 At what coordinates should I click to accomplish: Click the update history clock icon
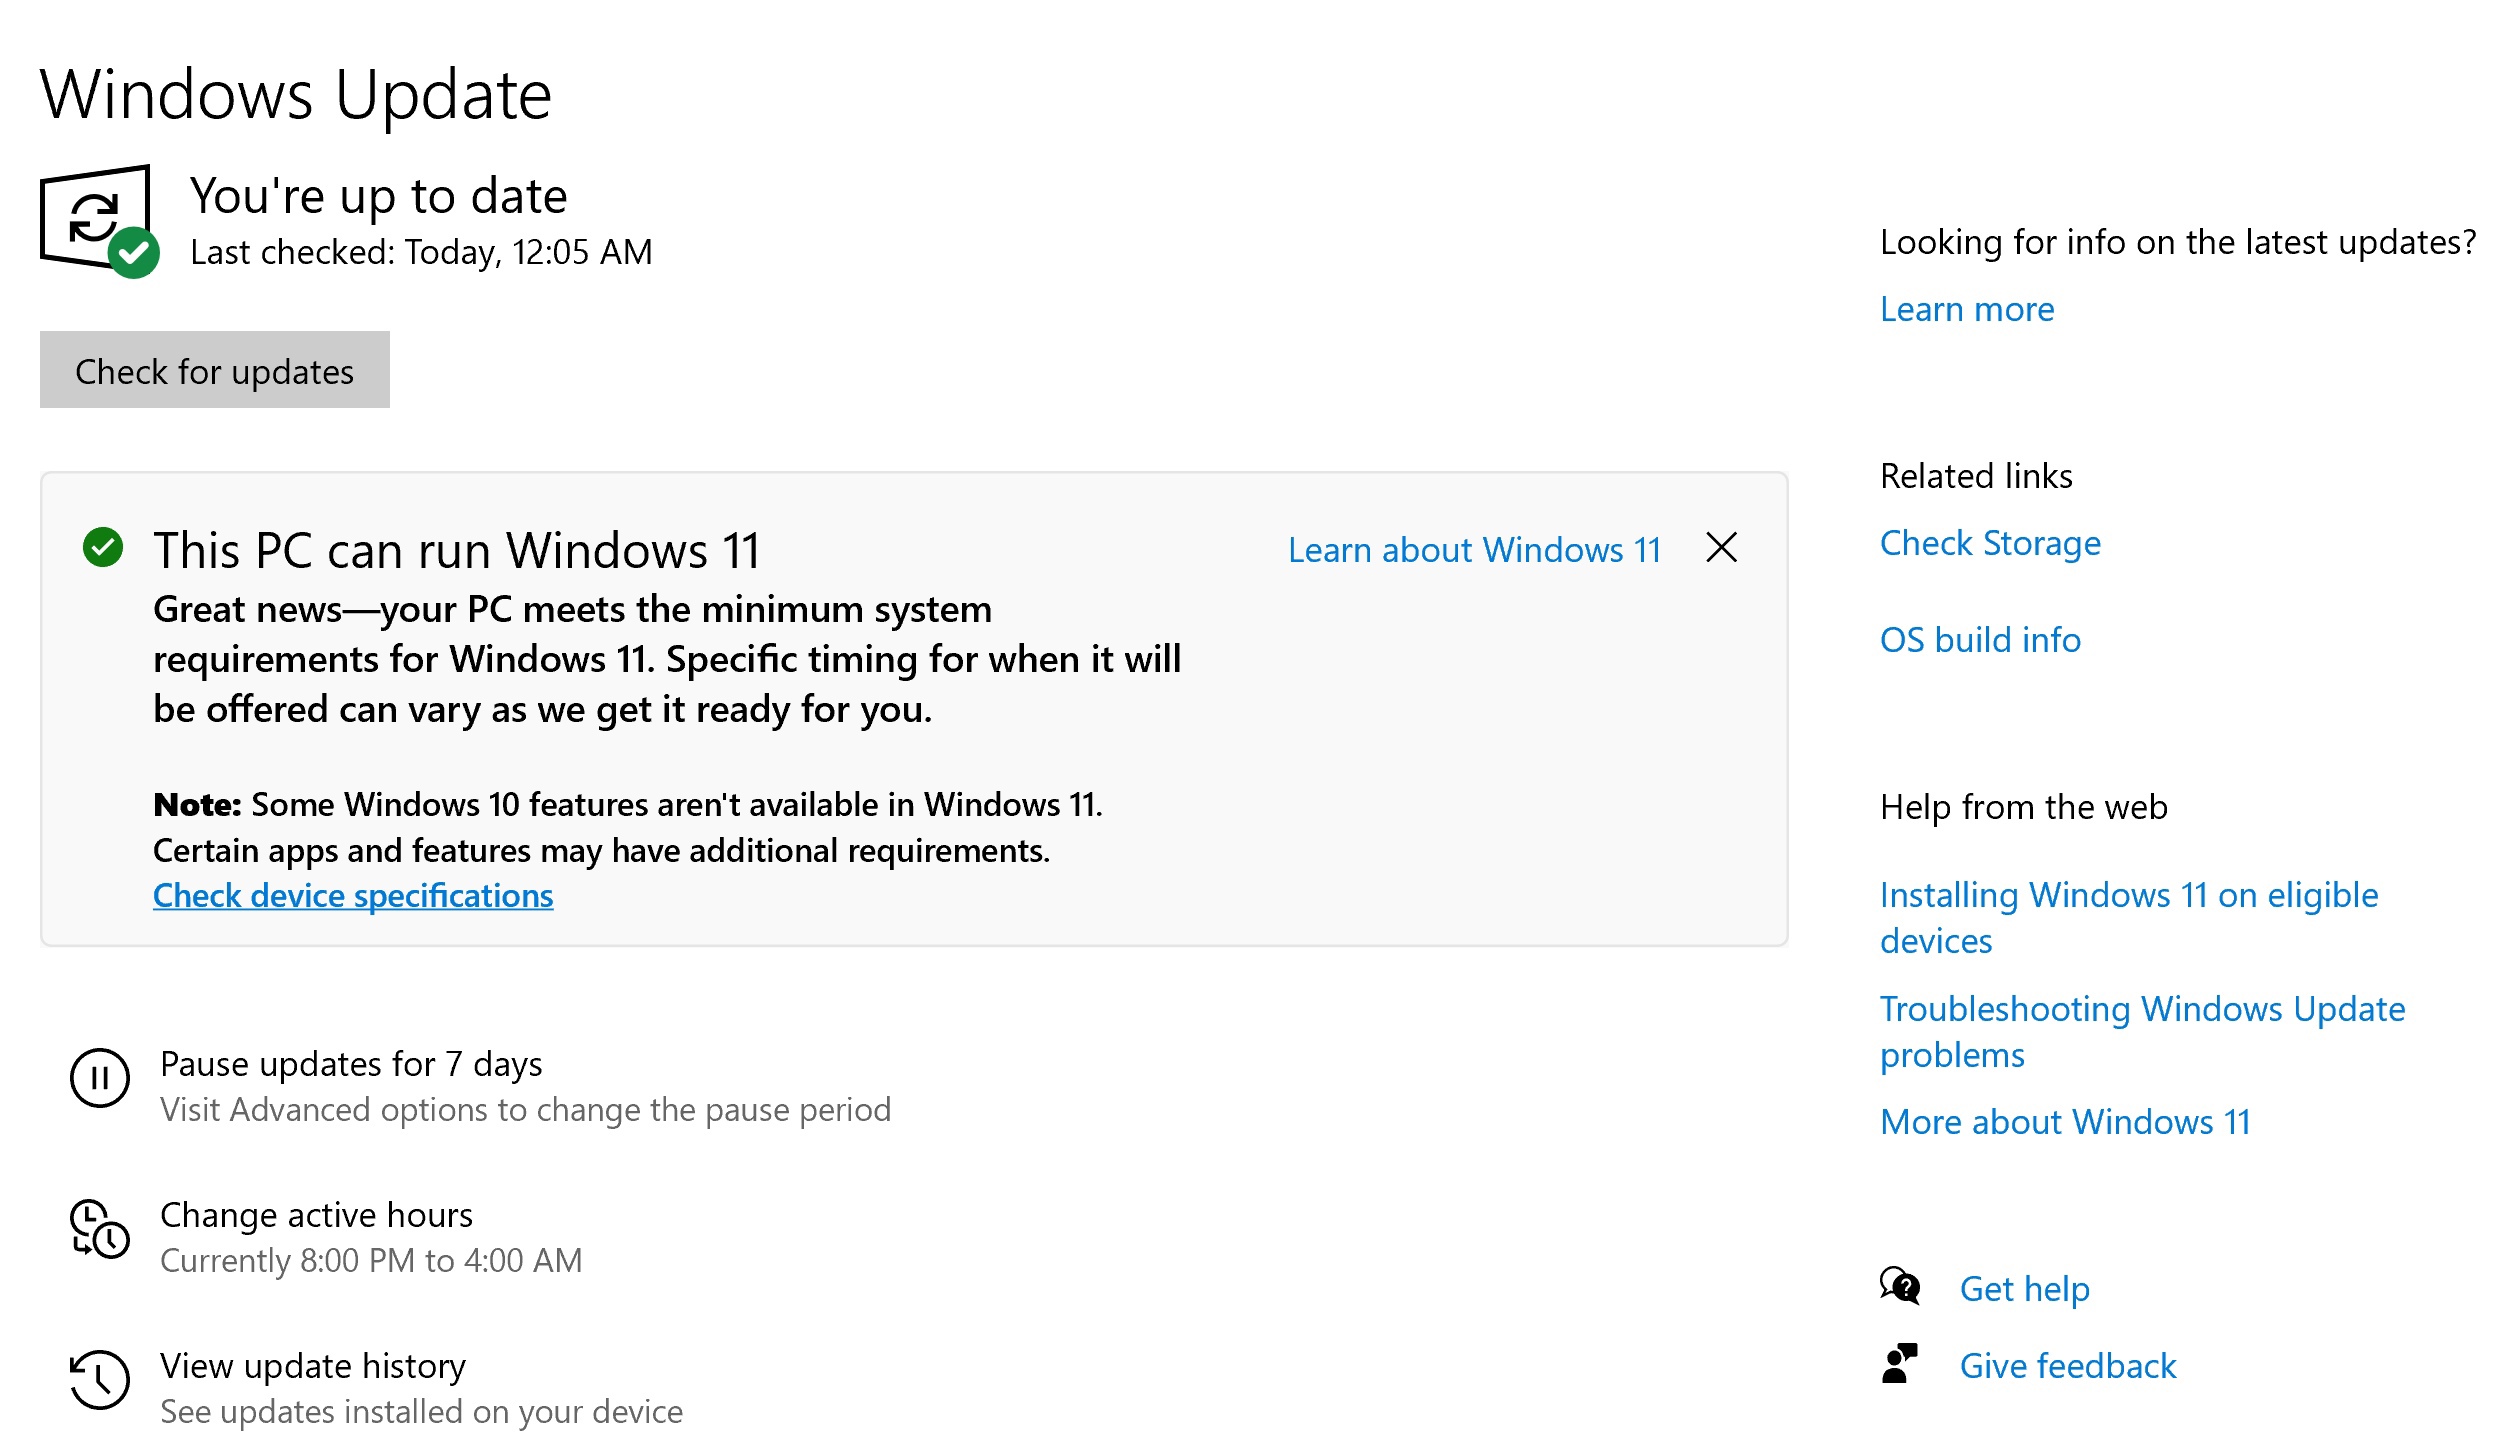point(99,1380)
